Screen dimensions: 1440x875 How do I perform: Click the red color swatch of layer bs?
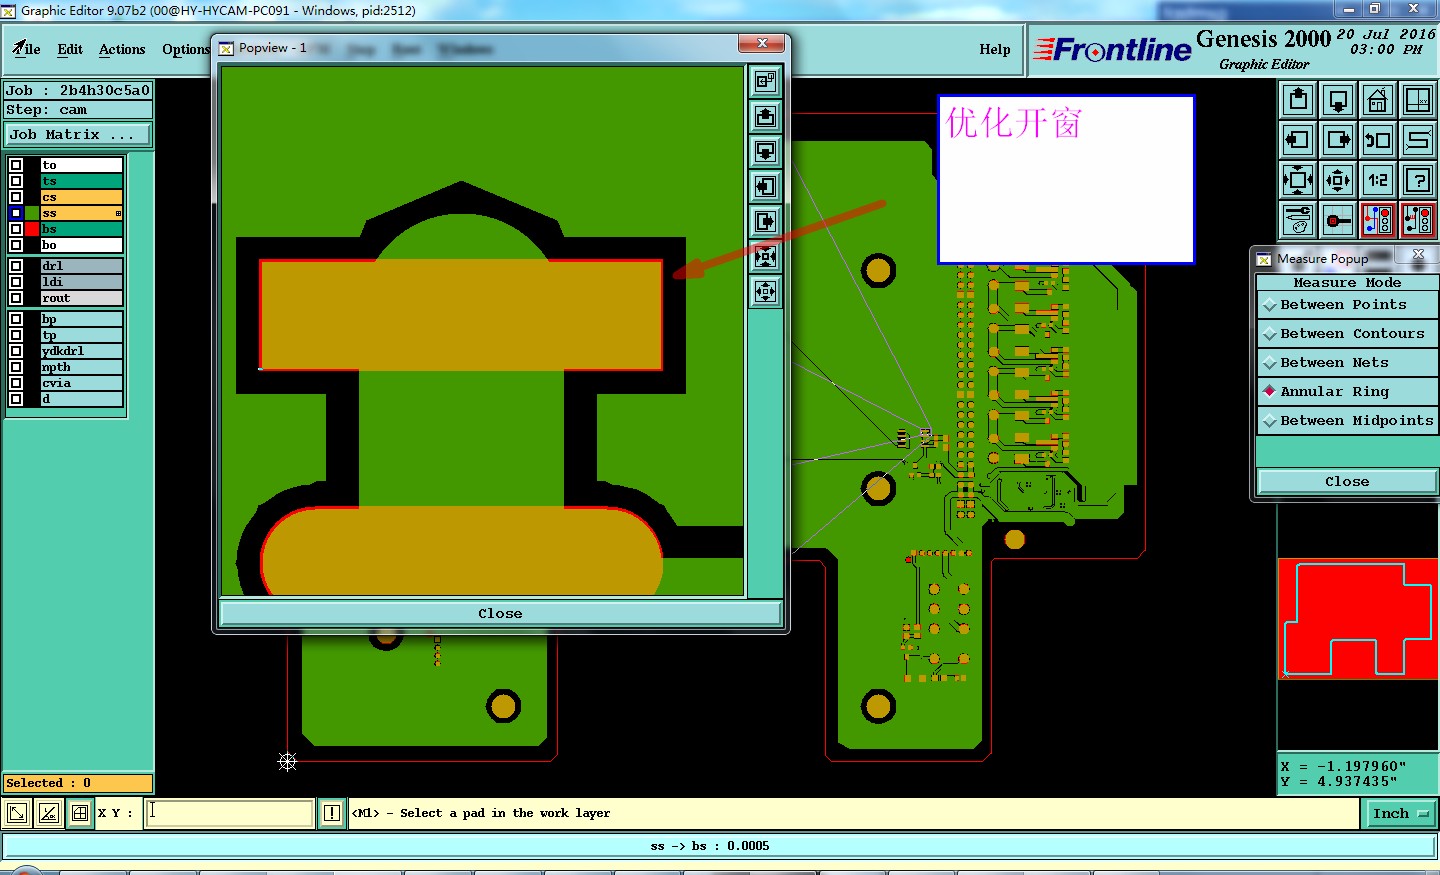32,229
